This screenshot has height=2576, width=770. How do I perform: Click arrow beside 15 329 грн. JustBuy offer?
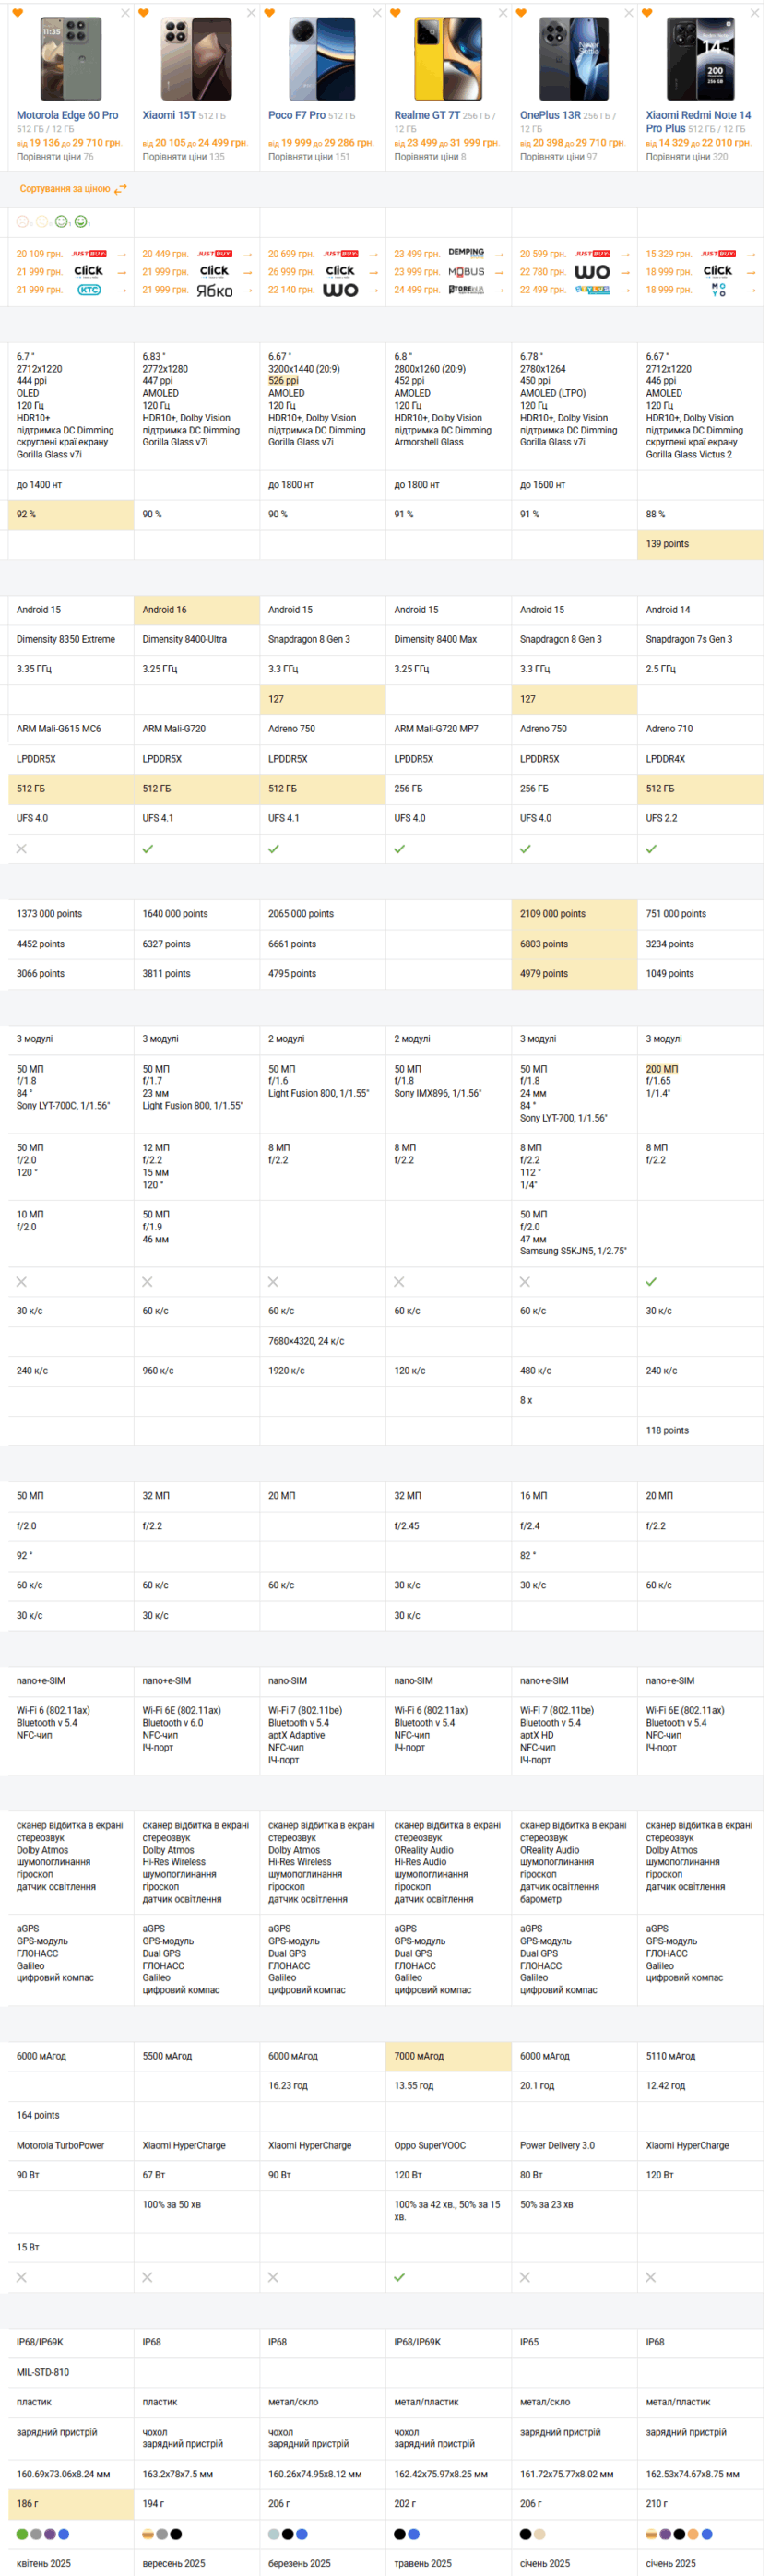click(751, 254)
